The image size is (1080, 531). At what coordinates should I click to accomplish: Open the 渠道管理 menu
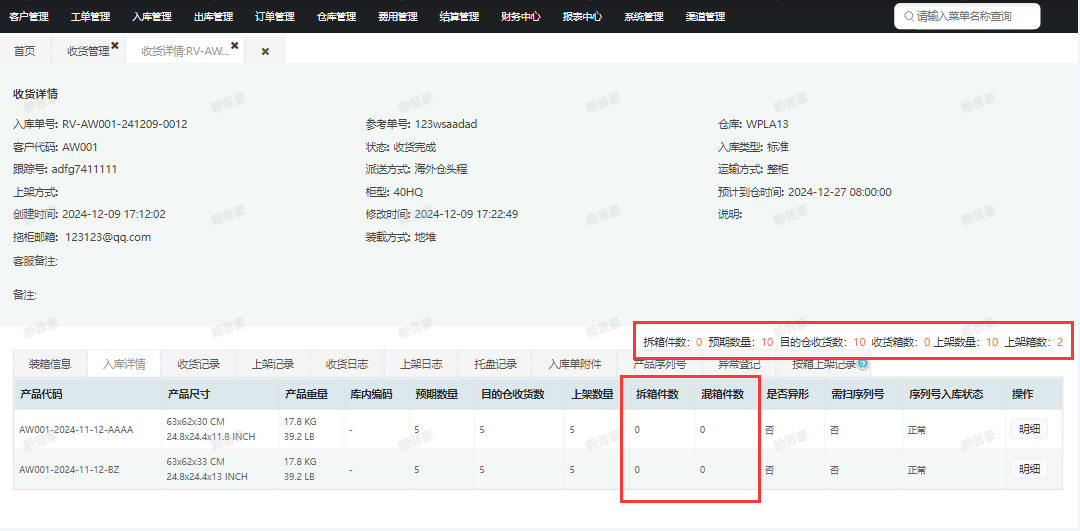pos(705,17)
